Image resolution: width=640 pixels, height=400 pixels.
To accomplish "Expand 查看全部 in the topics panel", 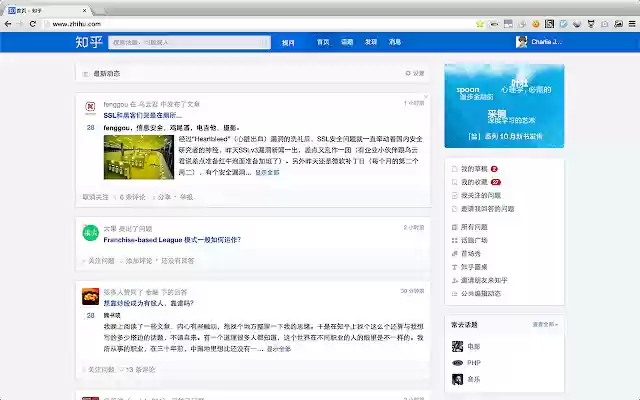I will click(x=545, y=324).
